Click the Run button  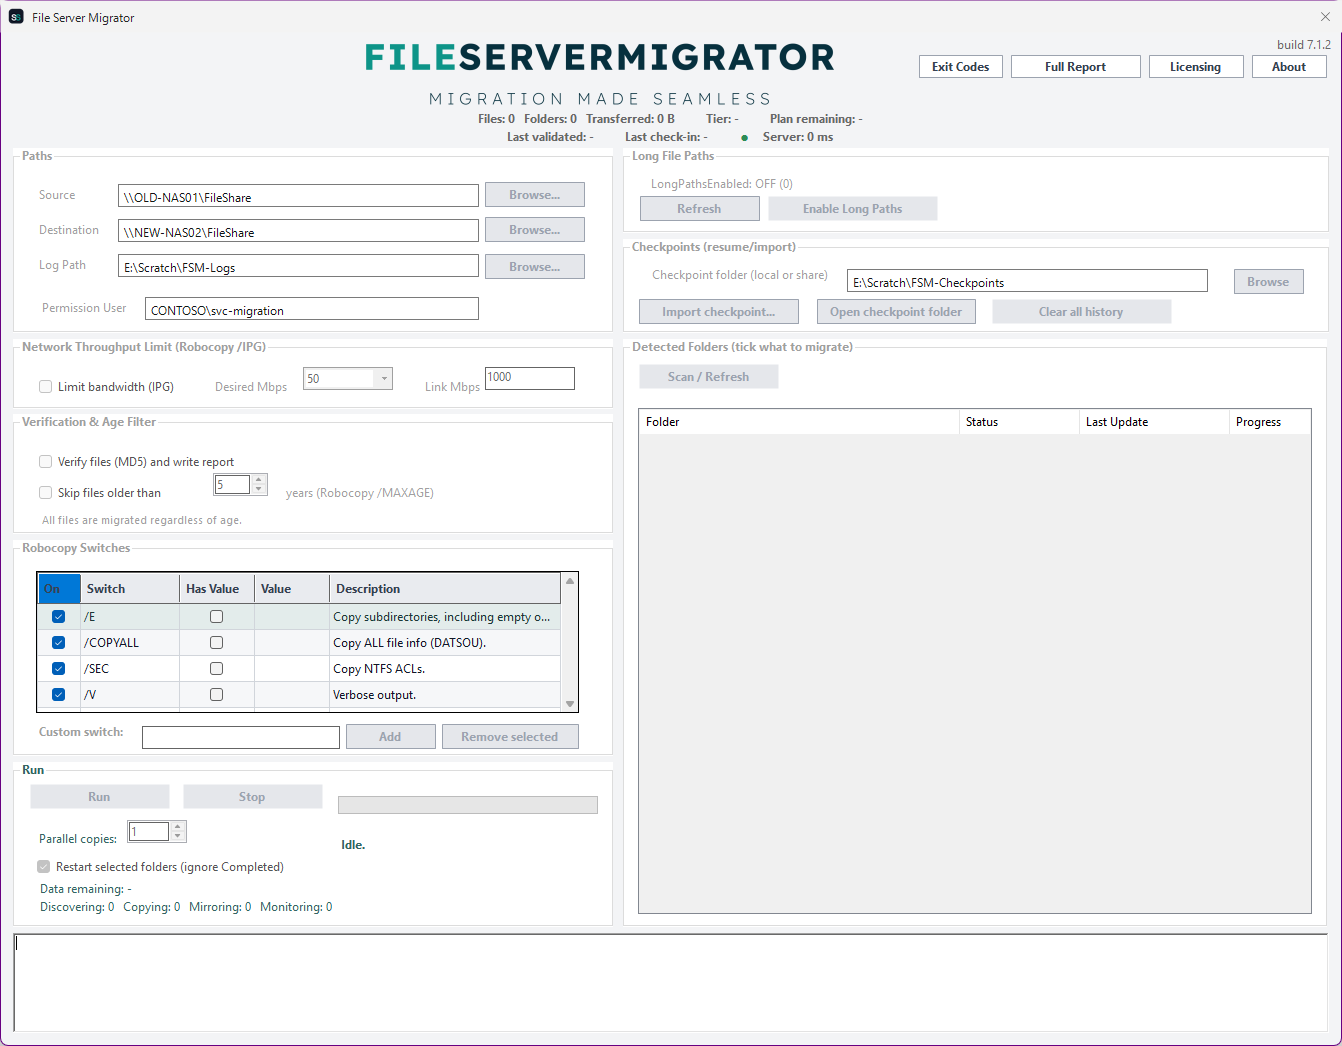pyautogui.click(x=99, y=797)
